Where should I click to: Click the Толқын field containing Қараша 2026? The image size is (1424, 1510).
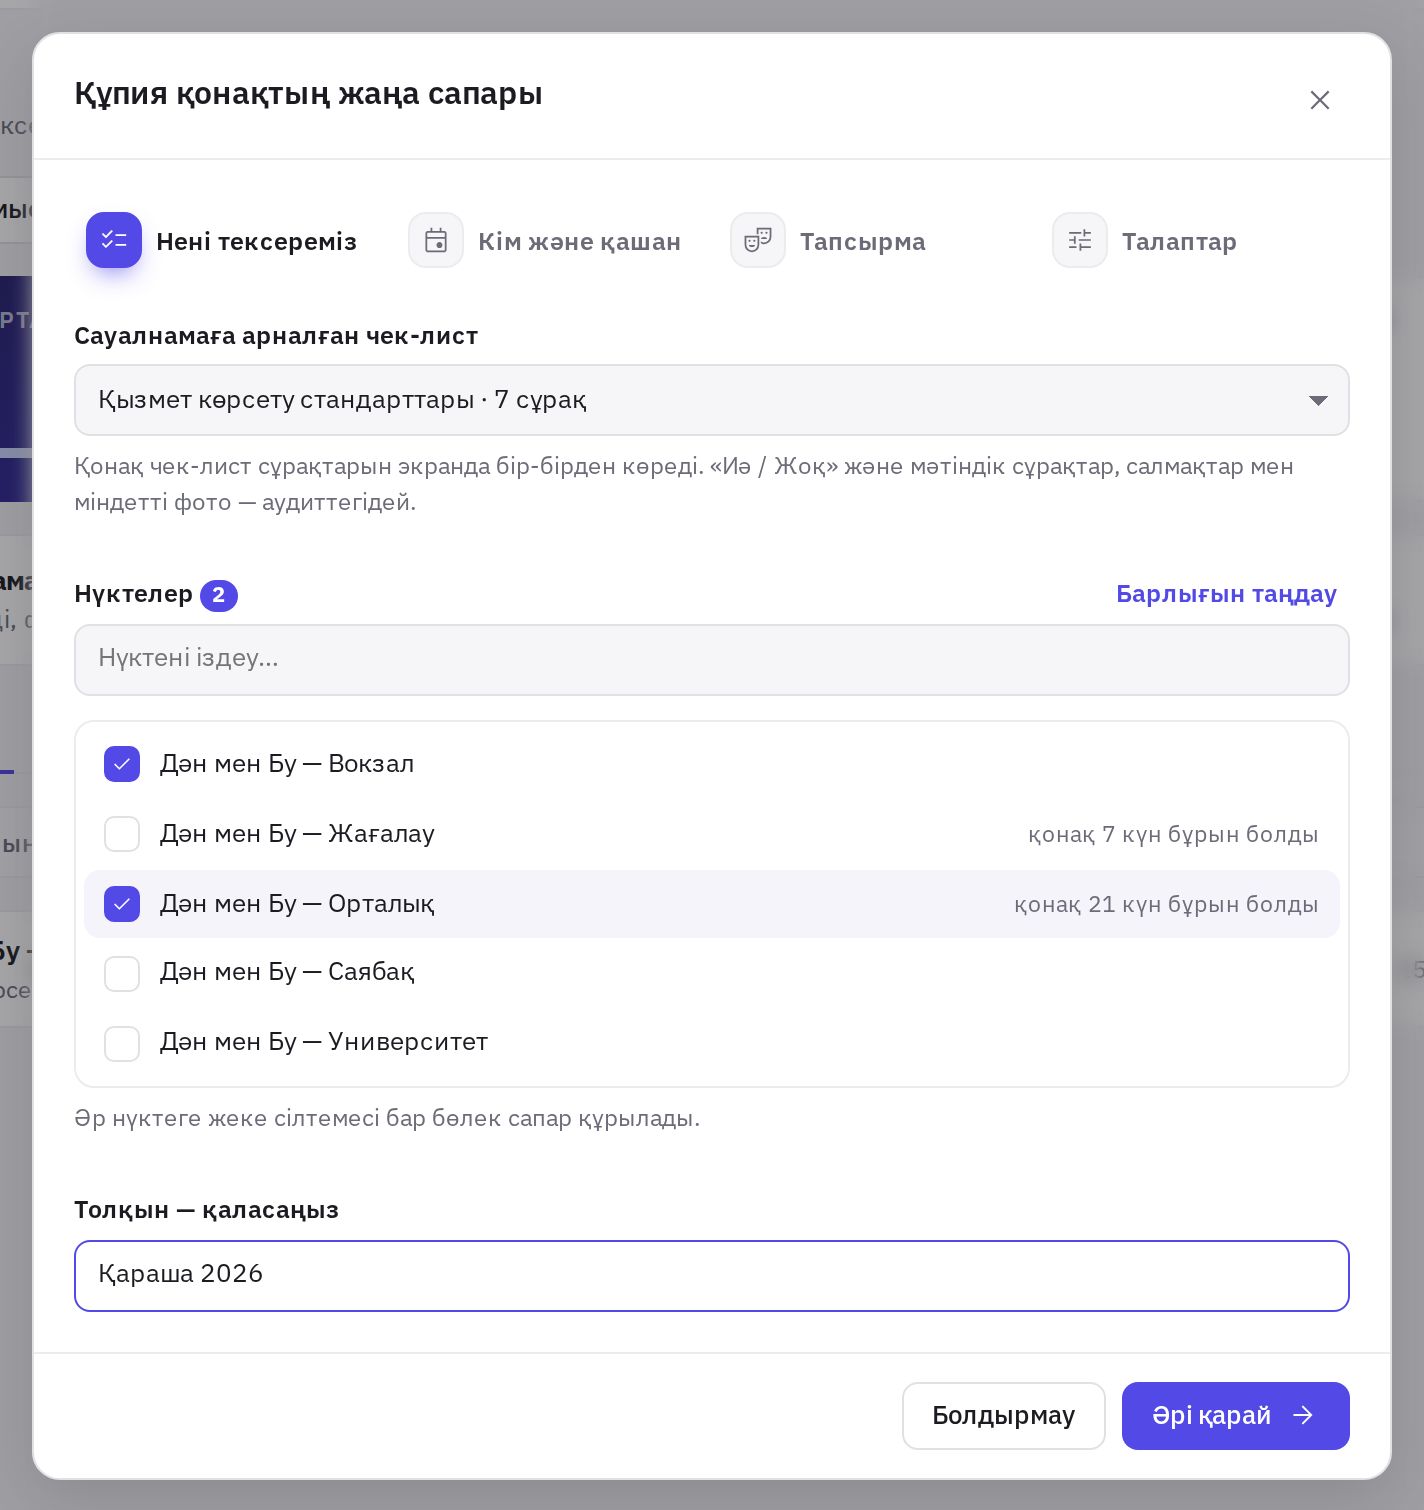point(712,1276)
